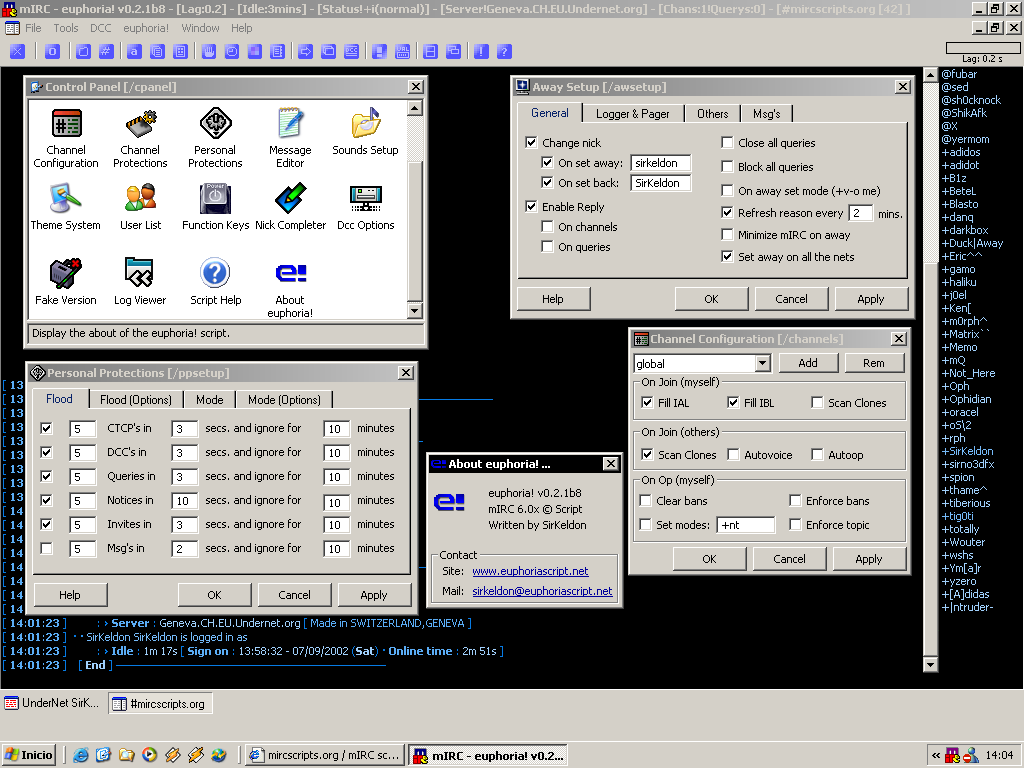This screenshot has height=768, width=1024.
Task: Open Function Keys icon
Action: 216,206
